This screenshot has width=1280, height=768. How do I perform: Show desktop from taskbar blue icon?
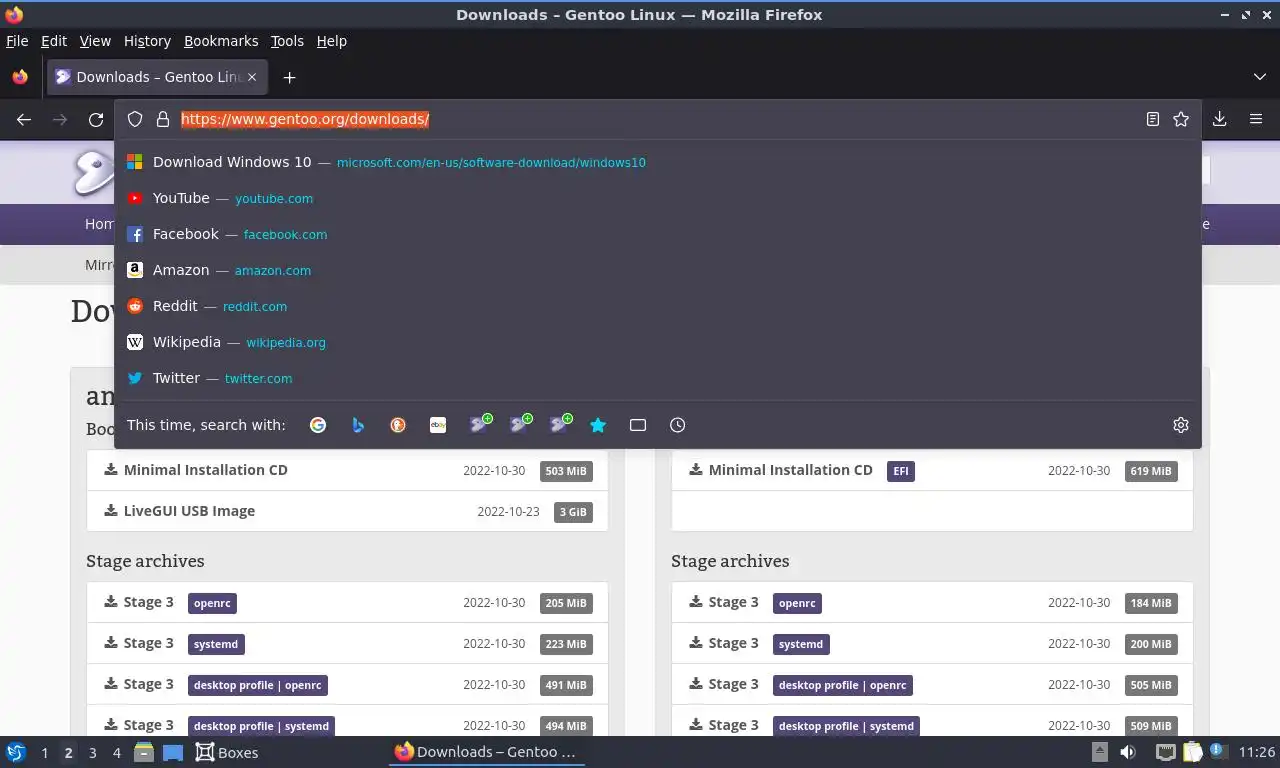(x=172, y=752)
